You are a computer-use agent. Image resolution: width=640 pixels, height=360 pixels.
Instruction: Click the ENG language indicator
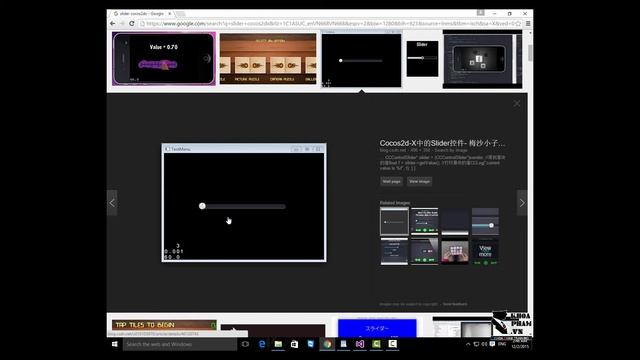[502, 344]
